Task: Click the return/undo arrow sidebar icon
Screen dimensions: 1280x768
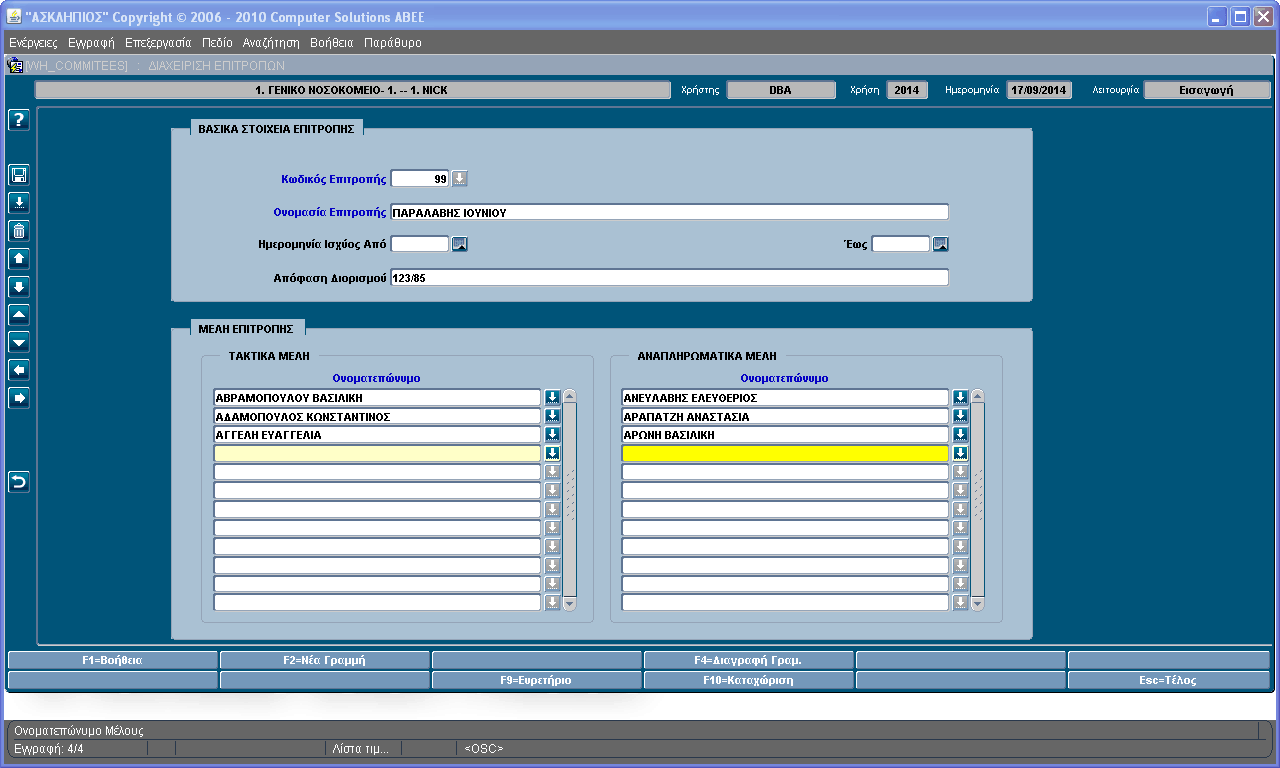Action: coord(19,483)
